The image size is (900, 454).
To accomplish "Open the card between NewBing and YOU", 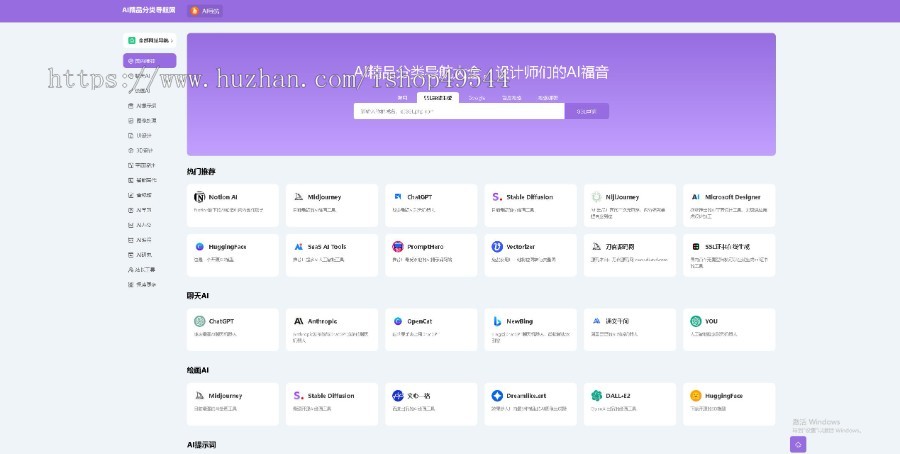I will [x=630, y=329].
